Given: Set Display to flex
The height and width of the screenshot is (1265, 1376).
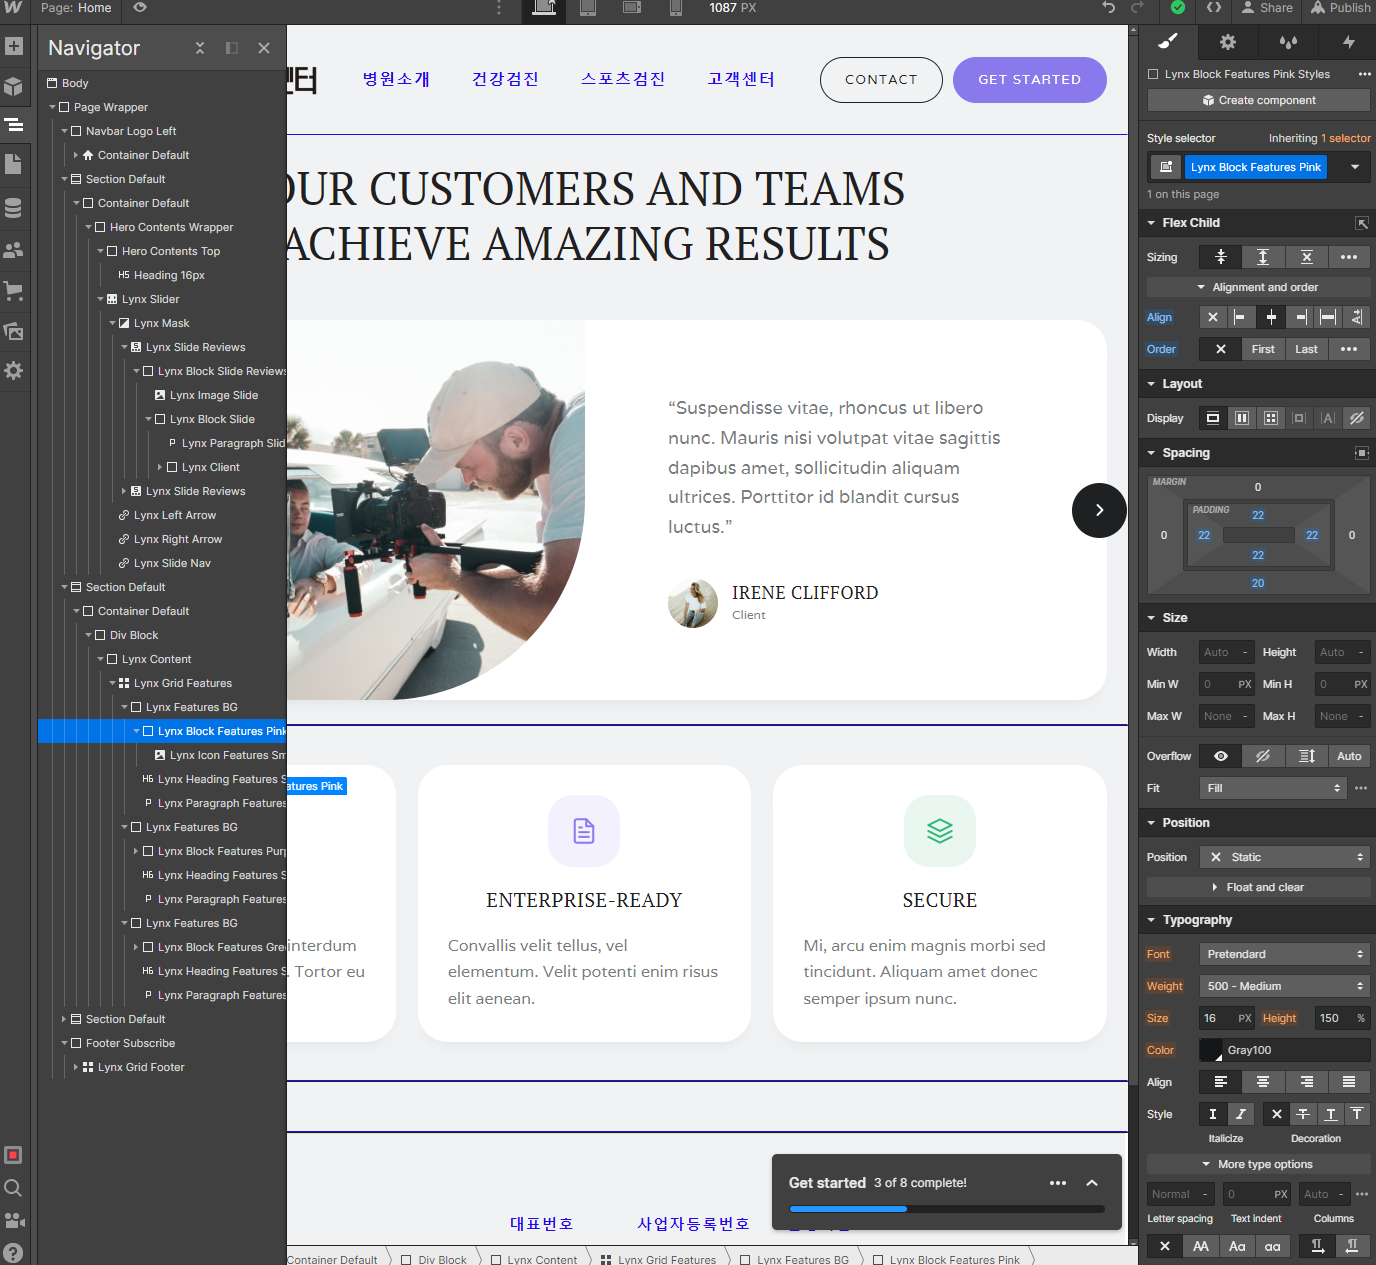Looking at the screenshot, I should click(x=1241, y=418).
